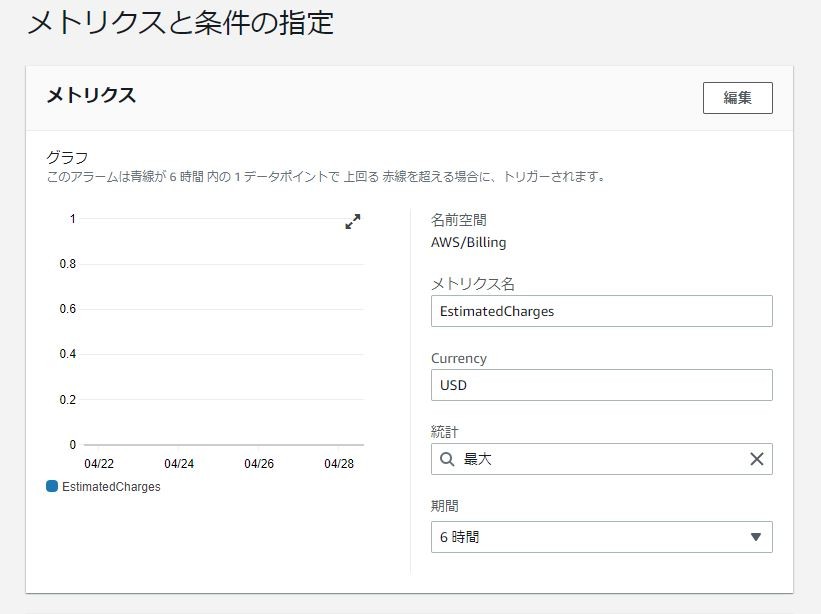The height and width of the screenshot is (614, 821).
Task: Click the 期間 field label
Action: click(x=445, y=506)
